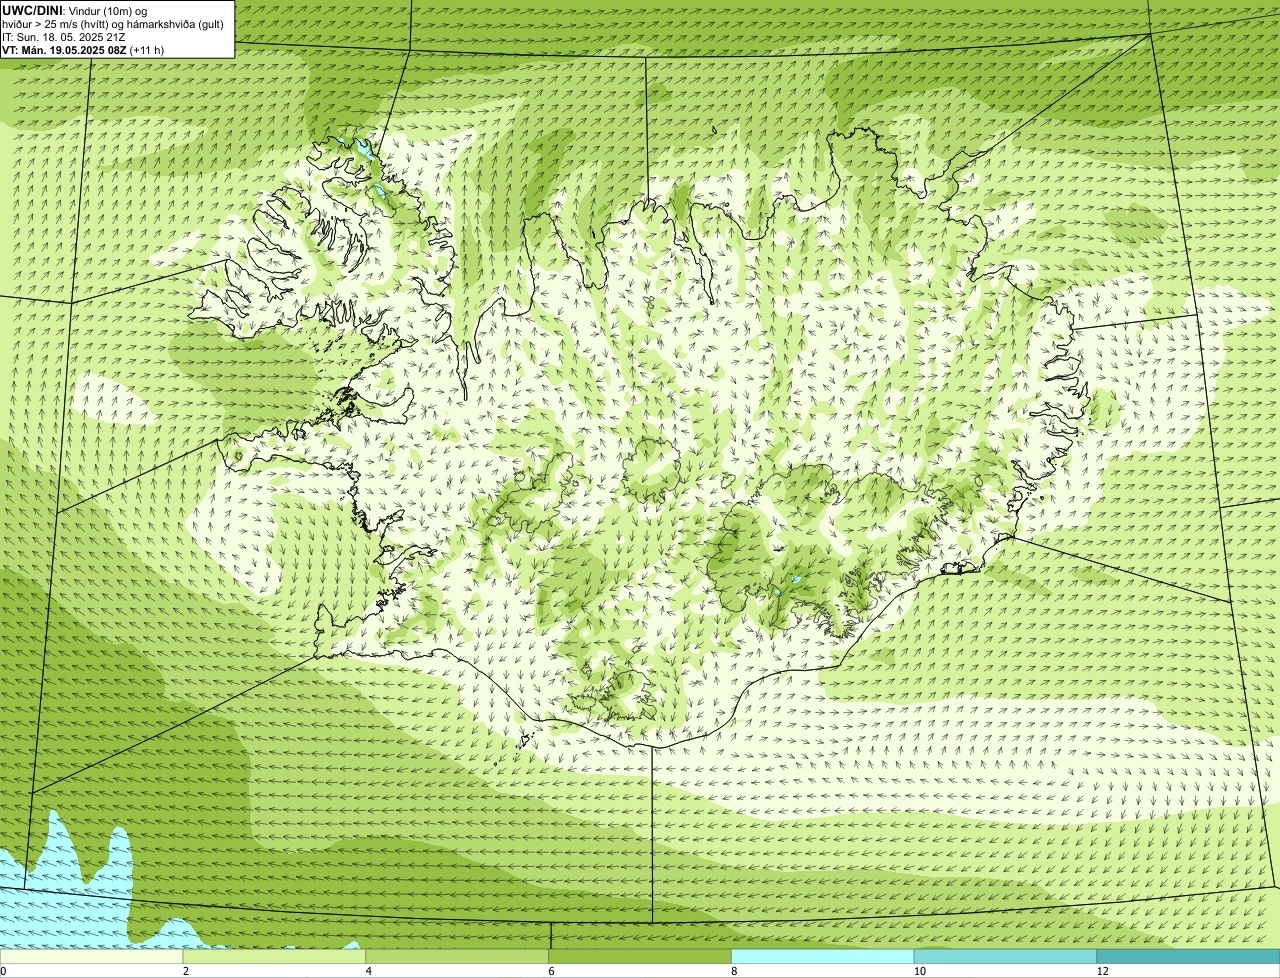Image resolution: width=1280 pixels, height=978 pixels.
Task: Click the 4–6 m/s medium green legend swatch
Action: tap(458, 957)
